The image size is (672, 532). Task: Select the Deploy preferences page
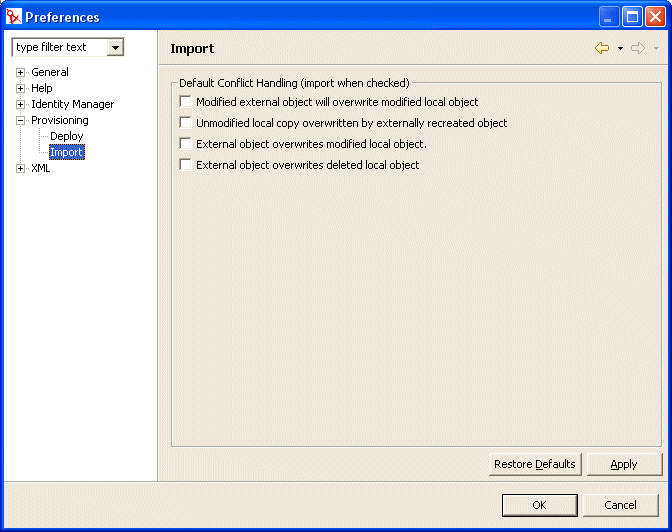pyautogui.click(x=67, y=136)
